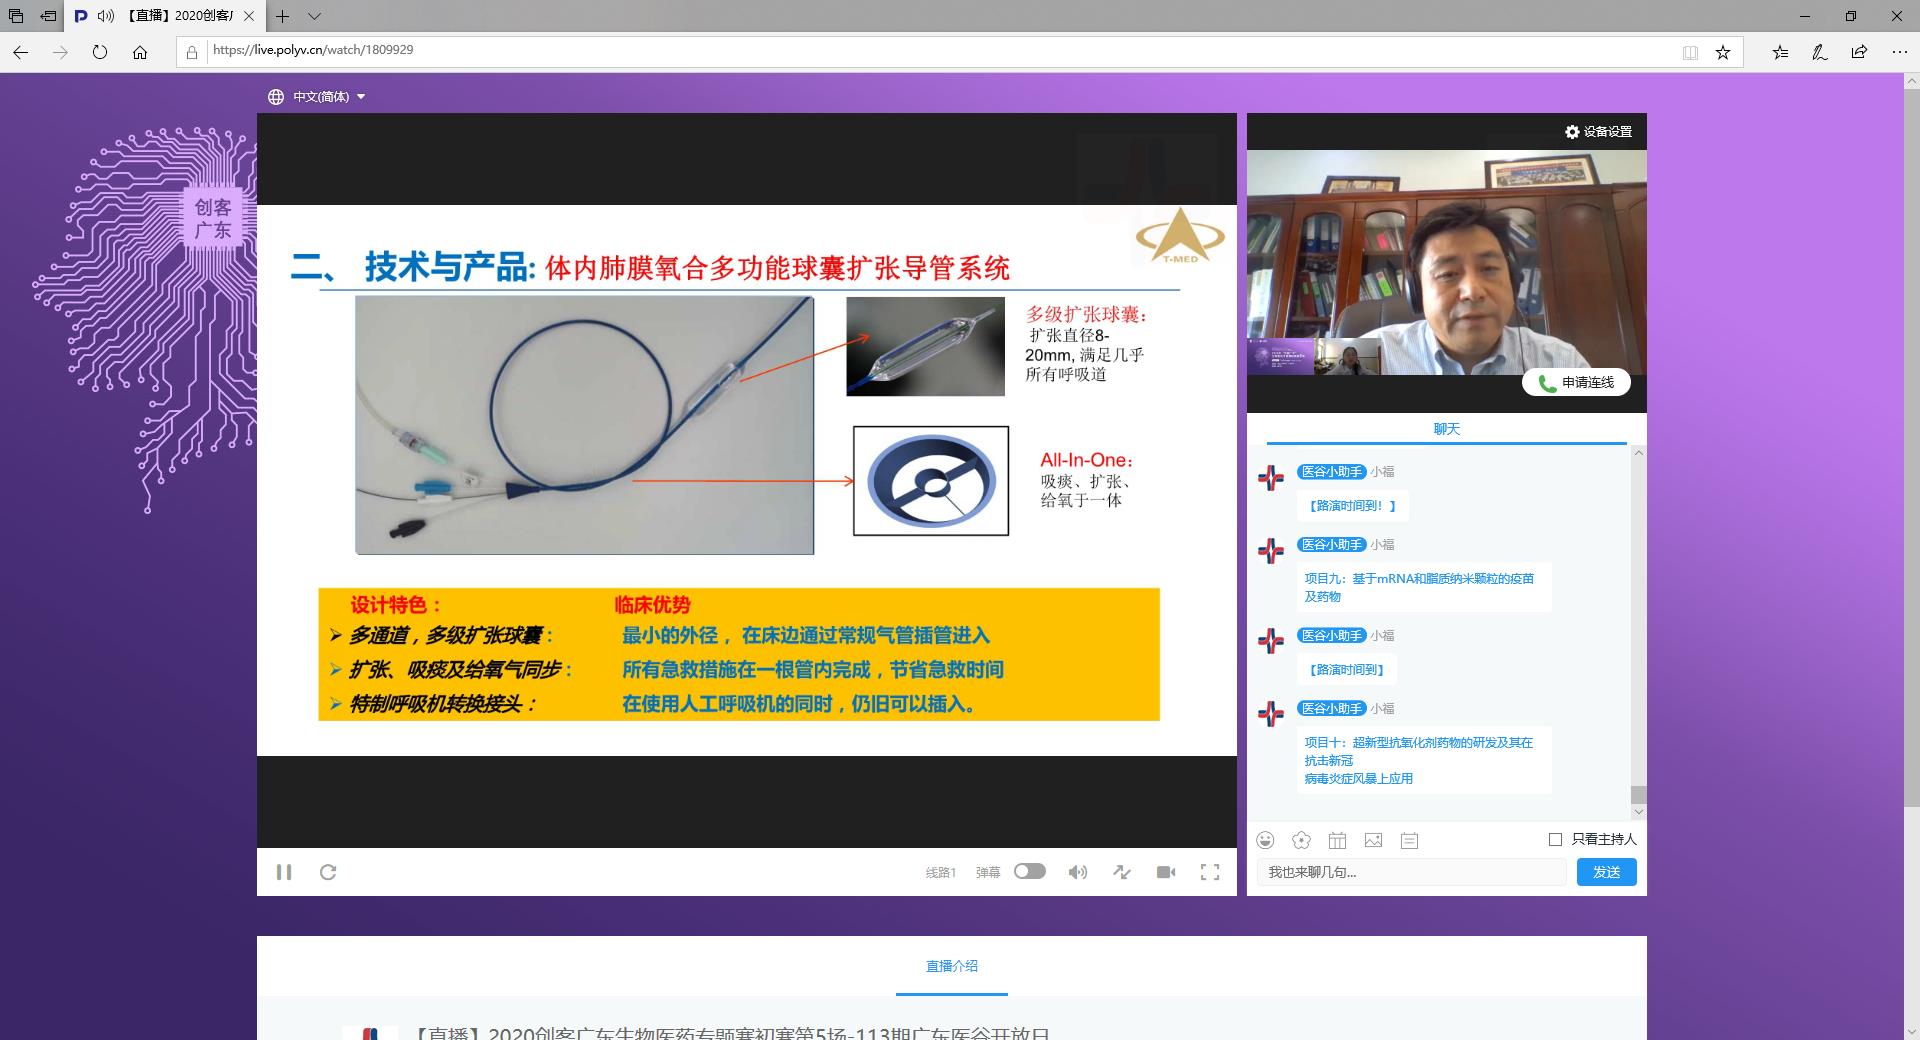Select 线路1 line option

pos(940,873)
